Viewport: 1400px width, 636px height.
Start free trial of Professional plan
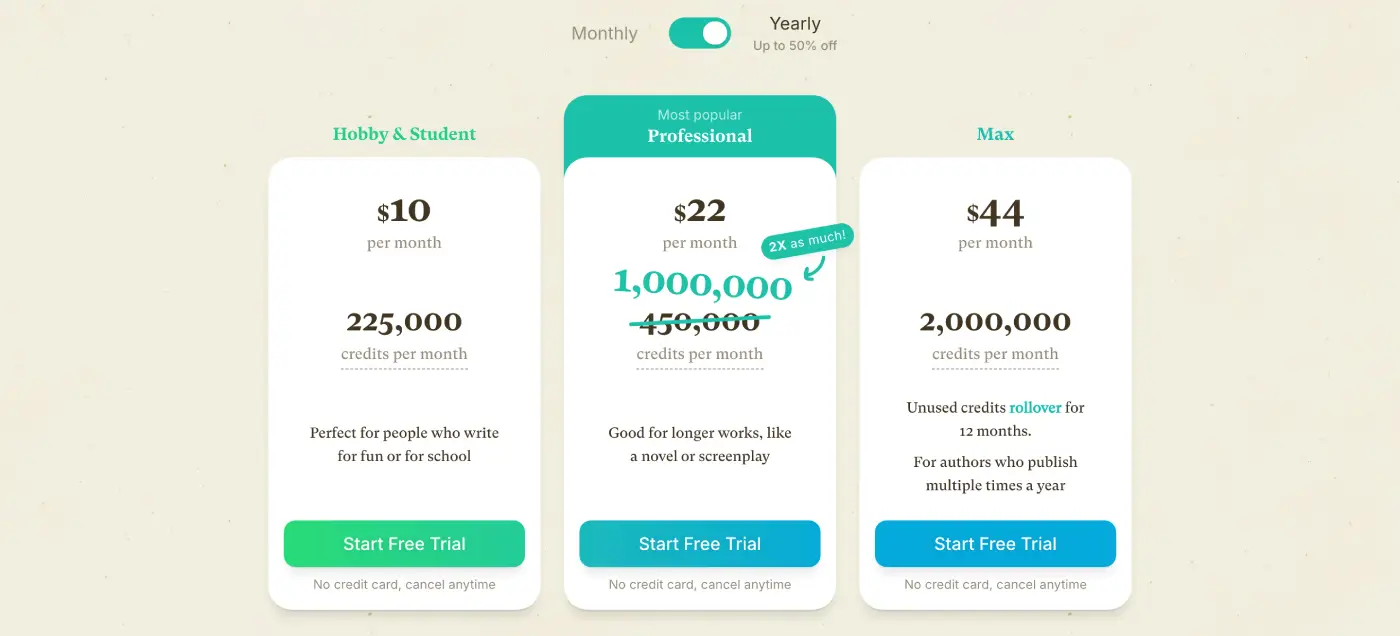point(699,543)
